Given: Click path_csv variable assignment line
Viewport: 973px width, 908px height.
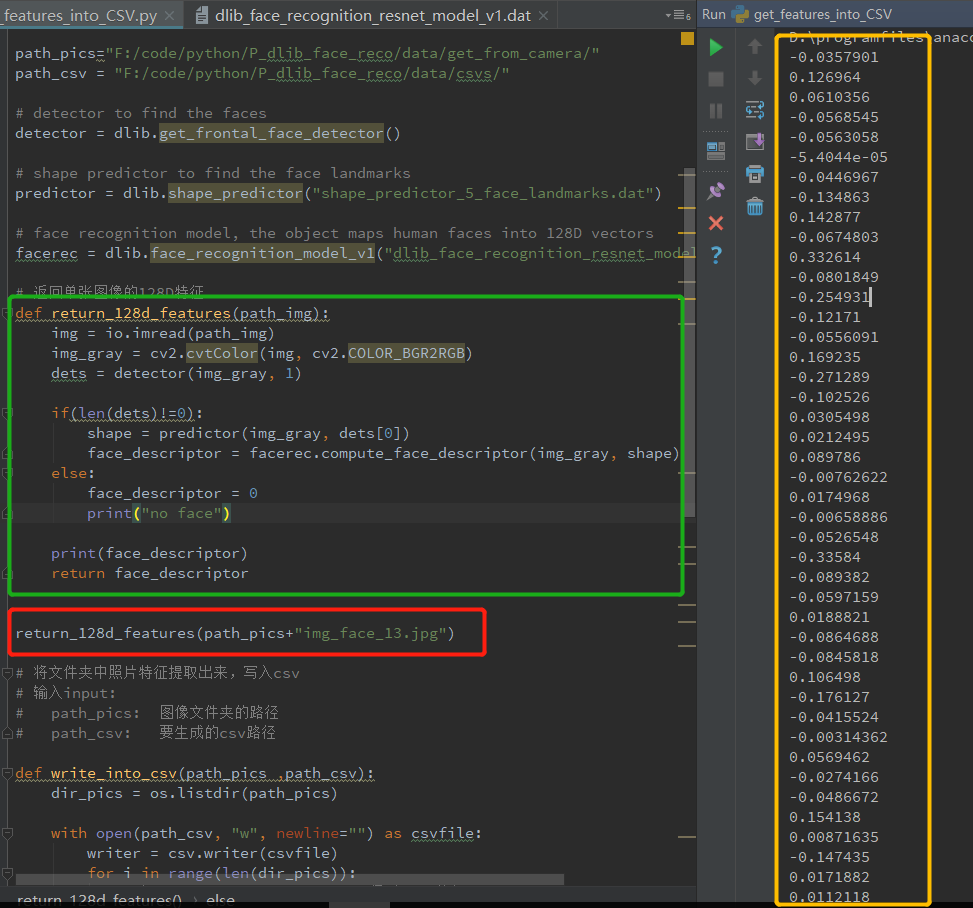Looking at the screenshot, I should 262,74.
